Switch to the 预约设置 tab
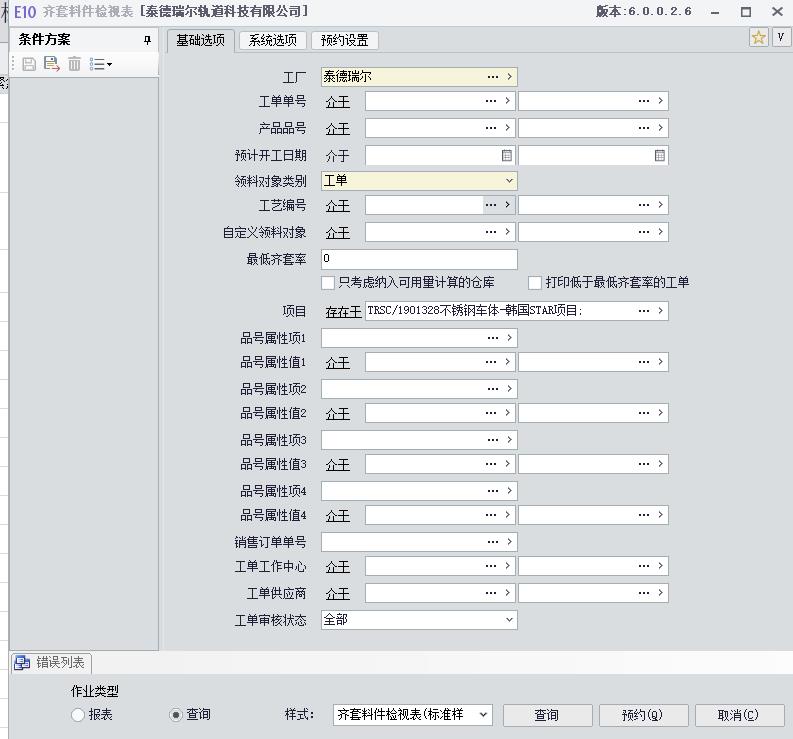Image resolution: width=793 pixels, height=739 pixels. (344, 40)
